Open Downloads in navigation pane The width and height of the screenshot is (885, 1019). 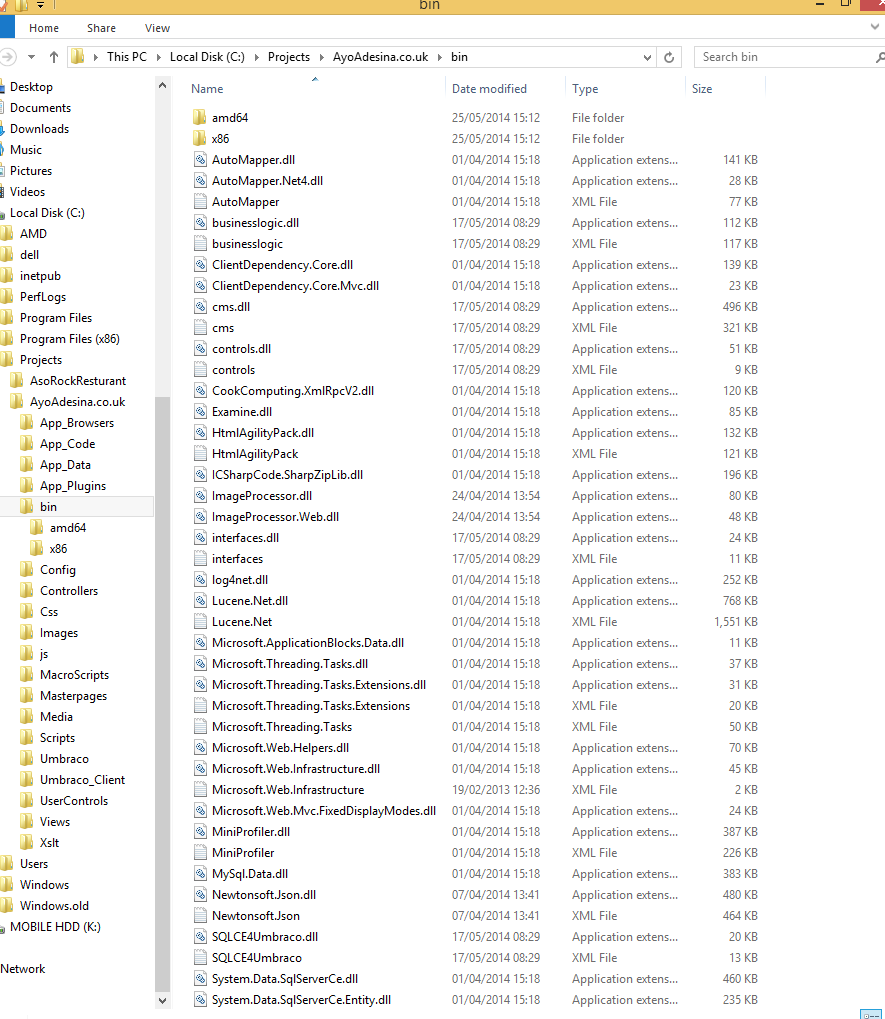[40, 129]
